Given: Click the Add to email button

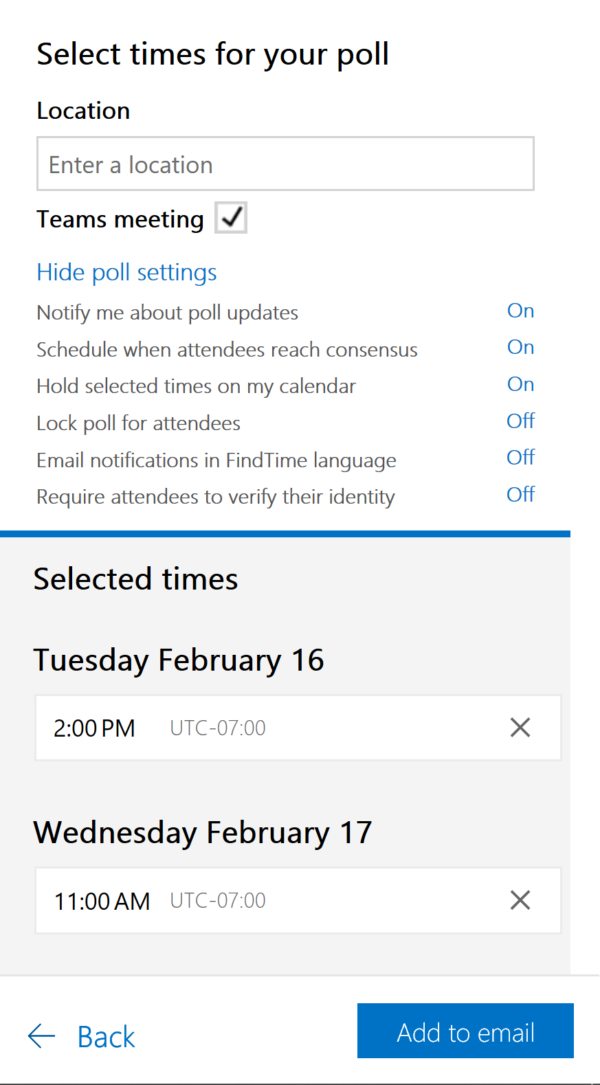Looking at the screenshot, I should (465, 1031).
